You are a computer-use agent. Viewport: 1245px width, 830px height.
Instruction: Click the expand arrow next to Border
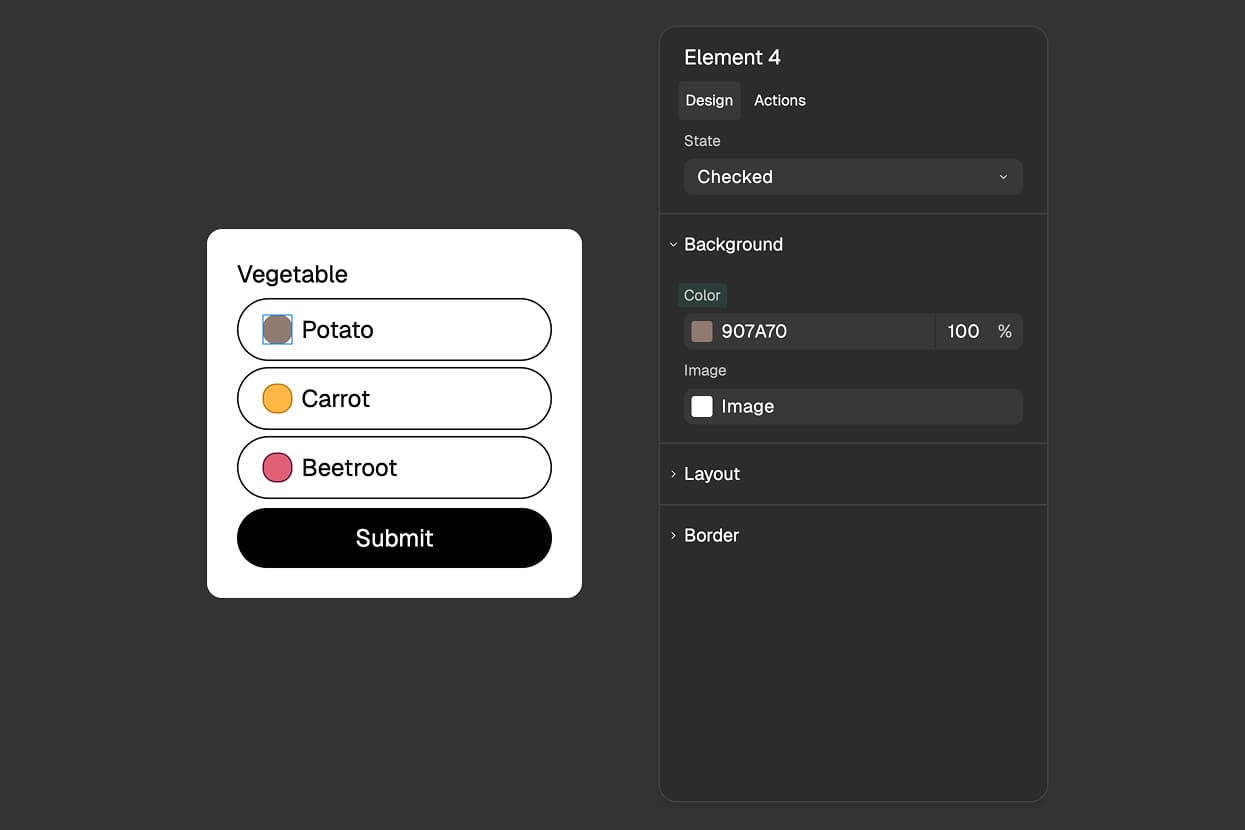click(672, 535)
